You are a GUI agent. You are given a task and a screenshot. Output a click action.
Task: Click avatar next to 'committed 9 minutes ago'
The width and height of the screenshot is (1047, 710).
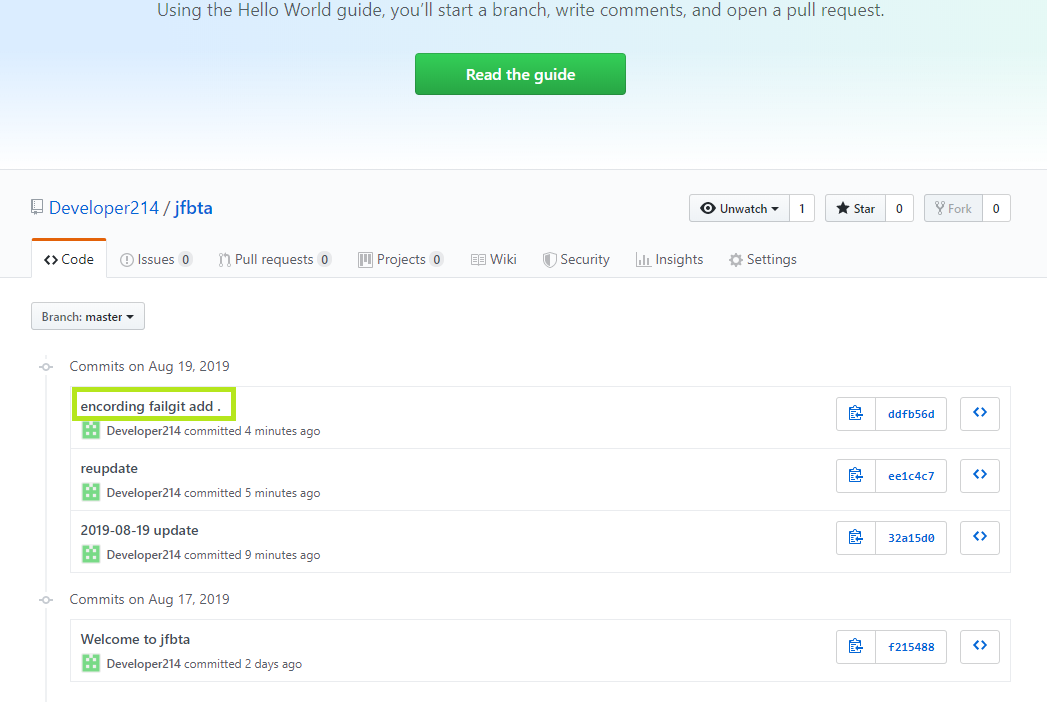[91, 554]
